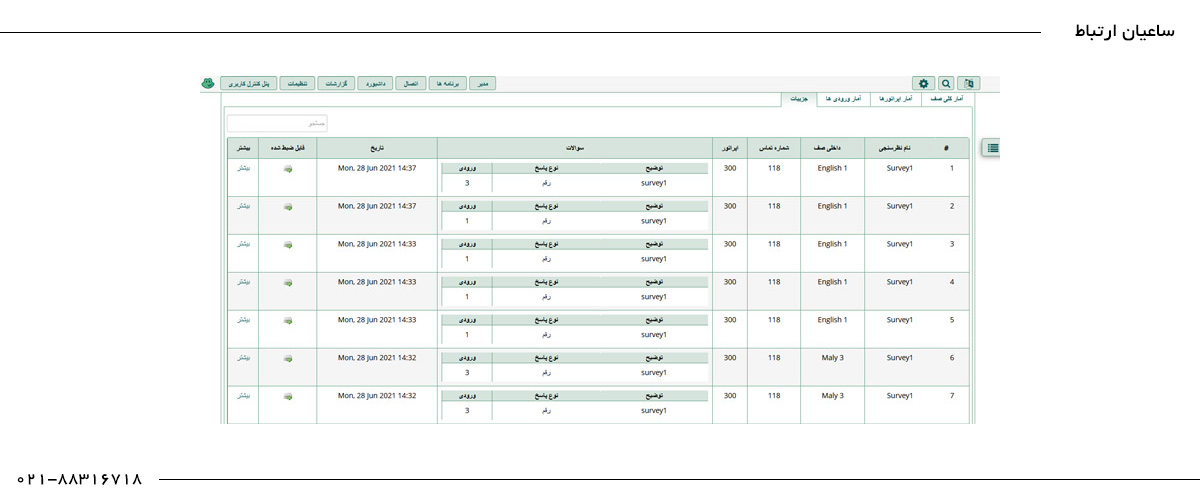Open the پنل کنترل کاربری menu
Viewport: 1200px width, 500px height.
point(248,84)
